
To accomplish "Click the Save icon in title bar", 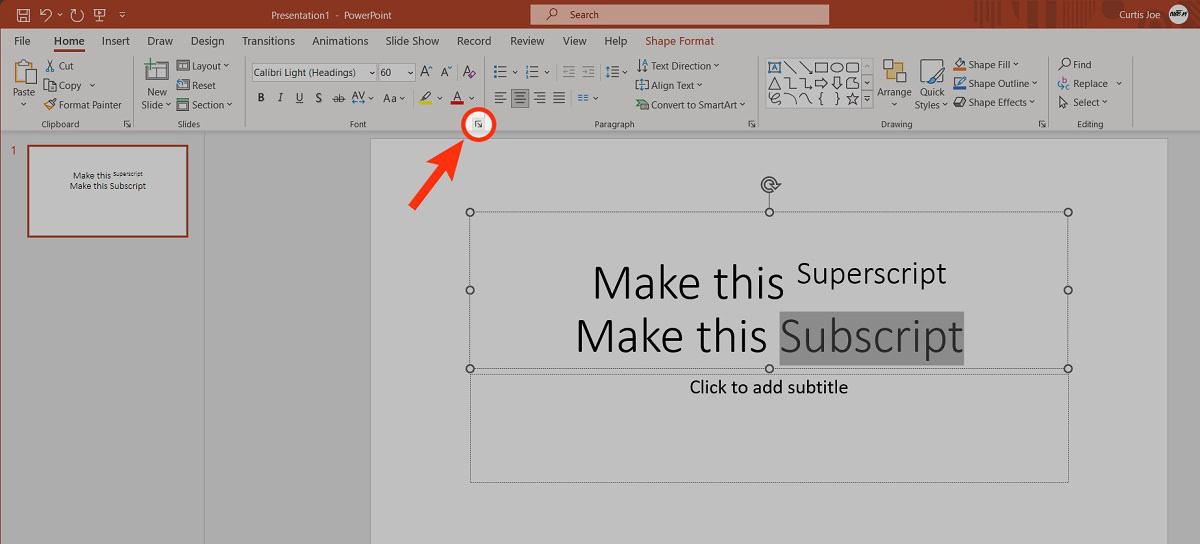I will (23, 15).
